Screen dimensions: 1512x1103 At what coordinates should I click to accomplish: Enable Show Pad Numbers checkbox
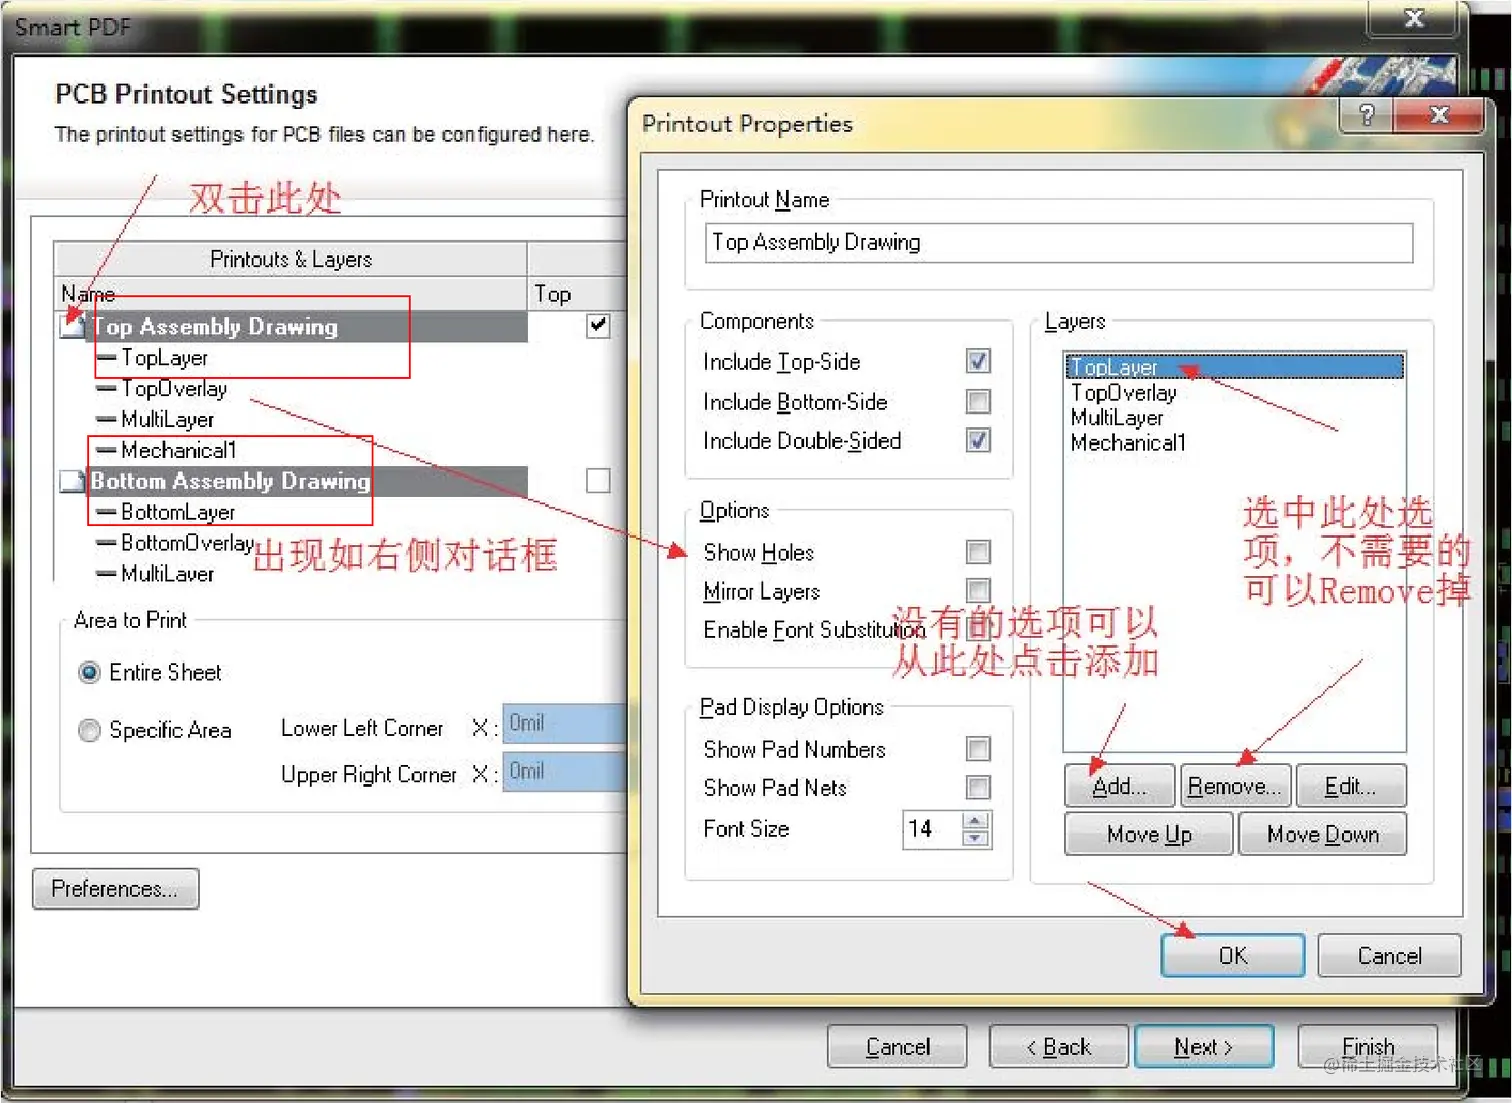(978, 749)
